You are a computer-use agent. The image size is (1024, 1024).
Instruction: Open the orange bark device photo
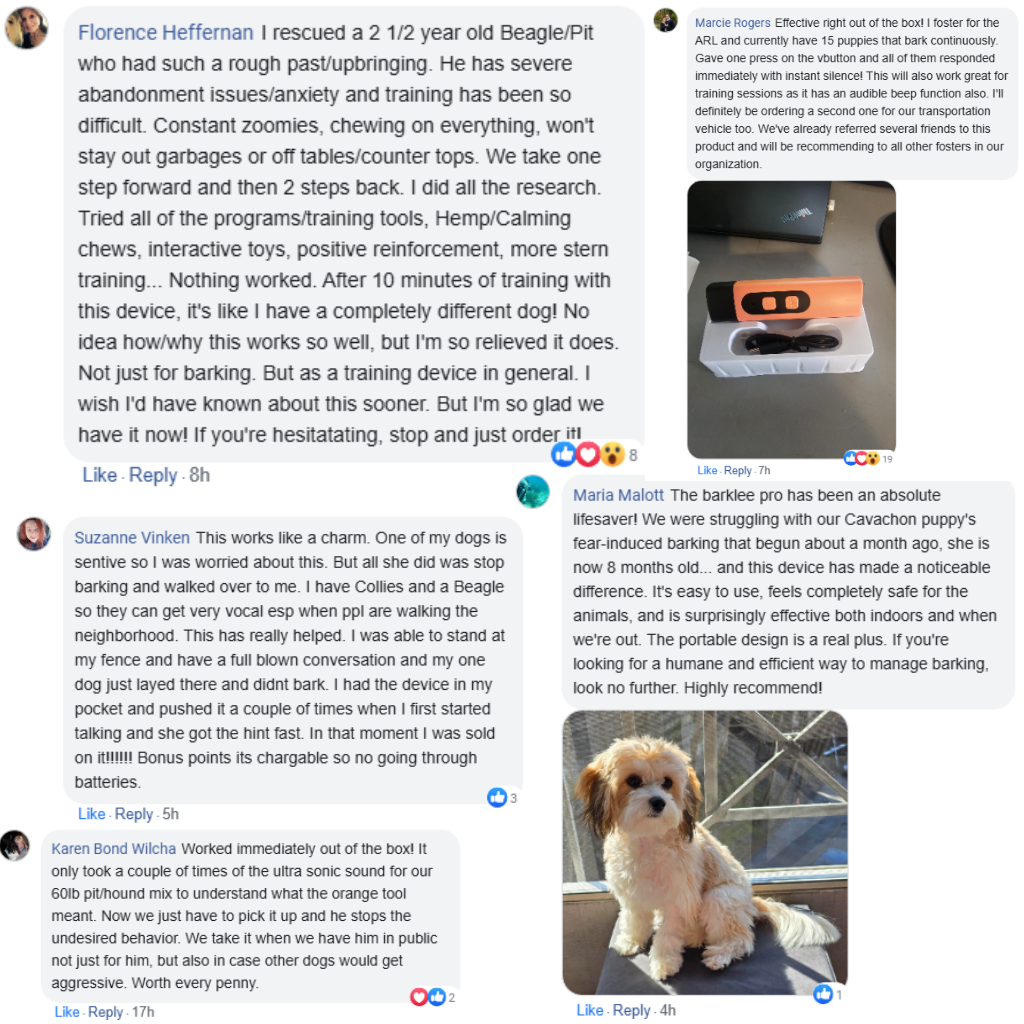[x=792, y=320]
